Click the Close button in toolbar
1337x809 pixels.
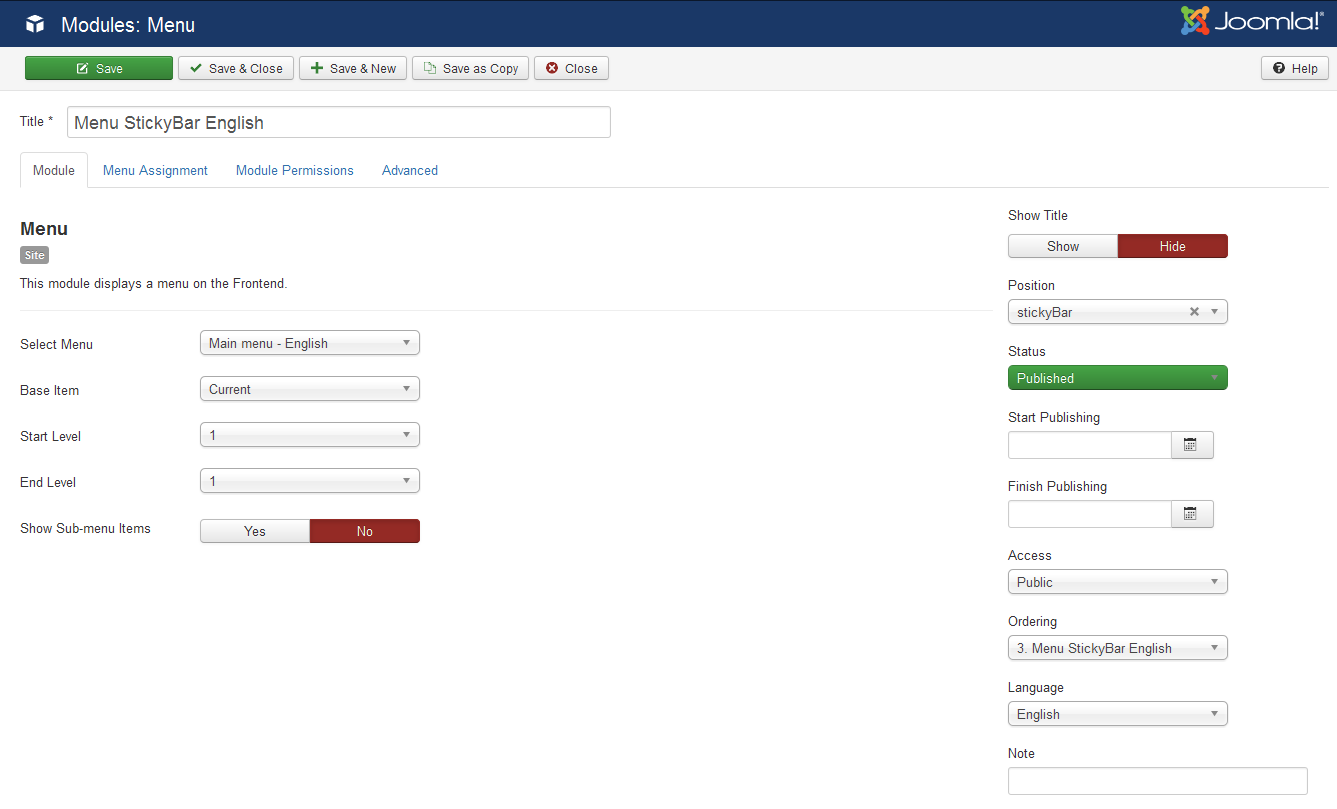[x=571, y=68]
